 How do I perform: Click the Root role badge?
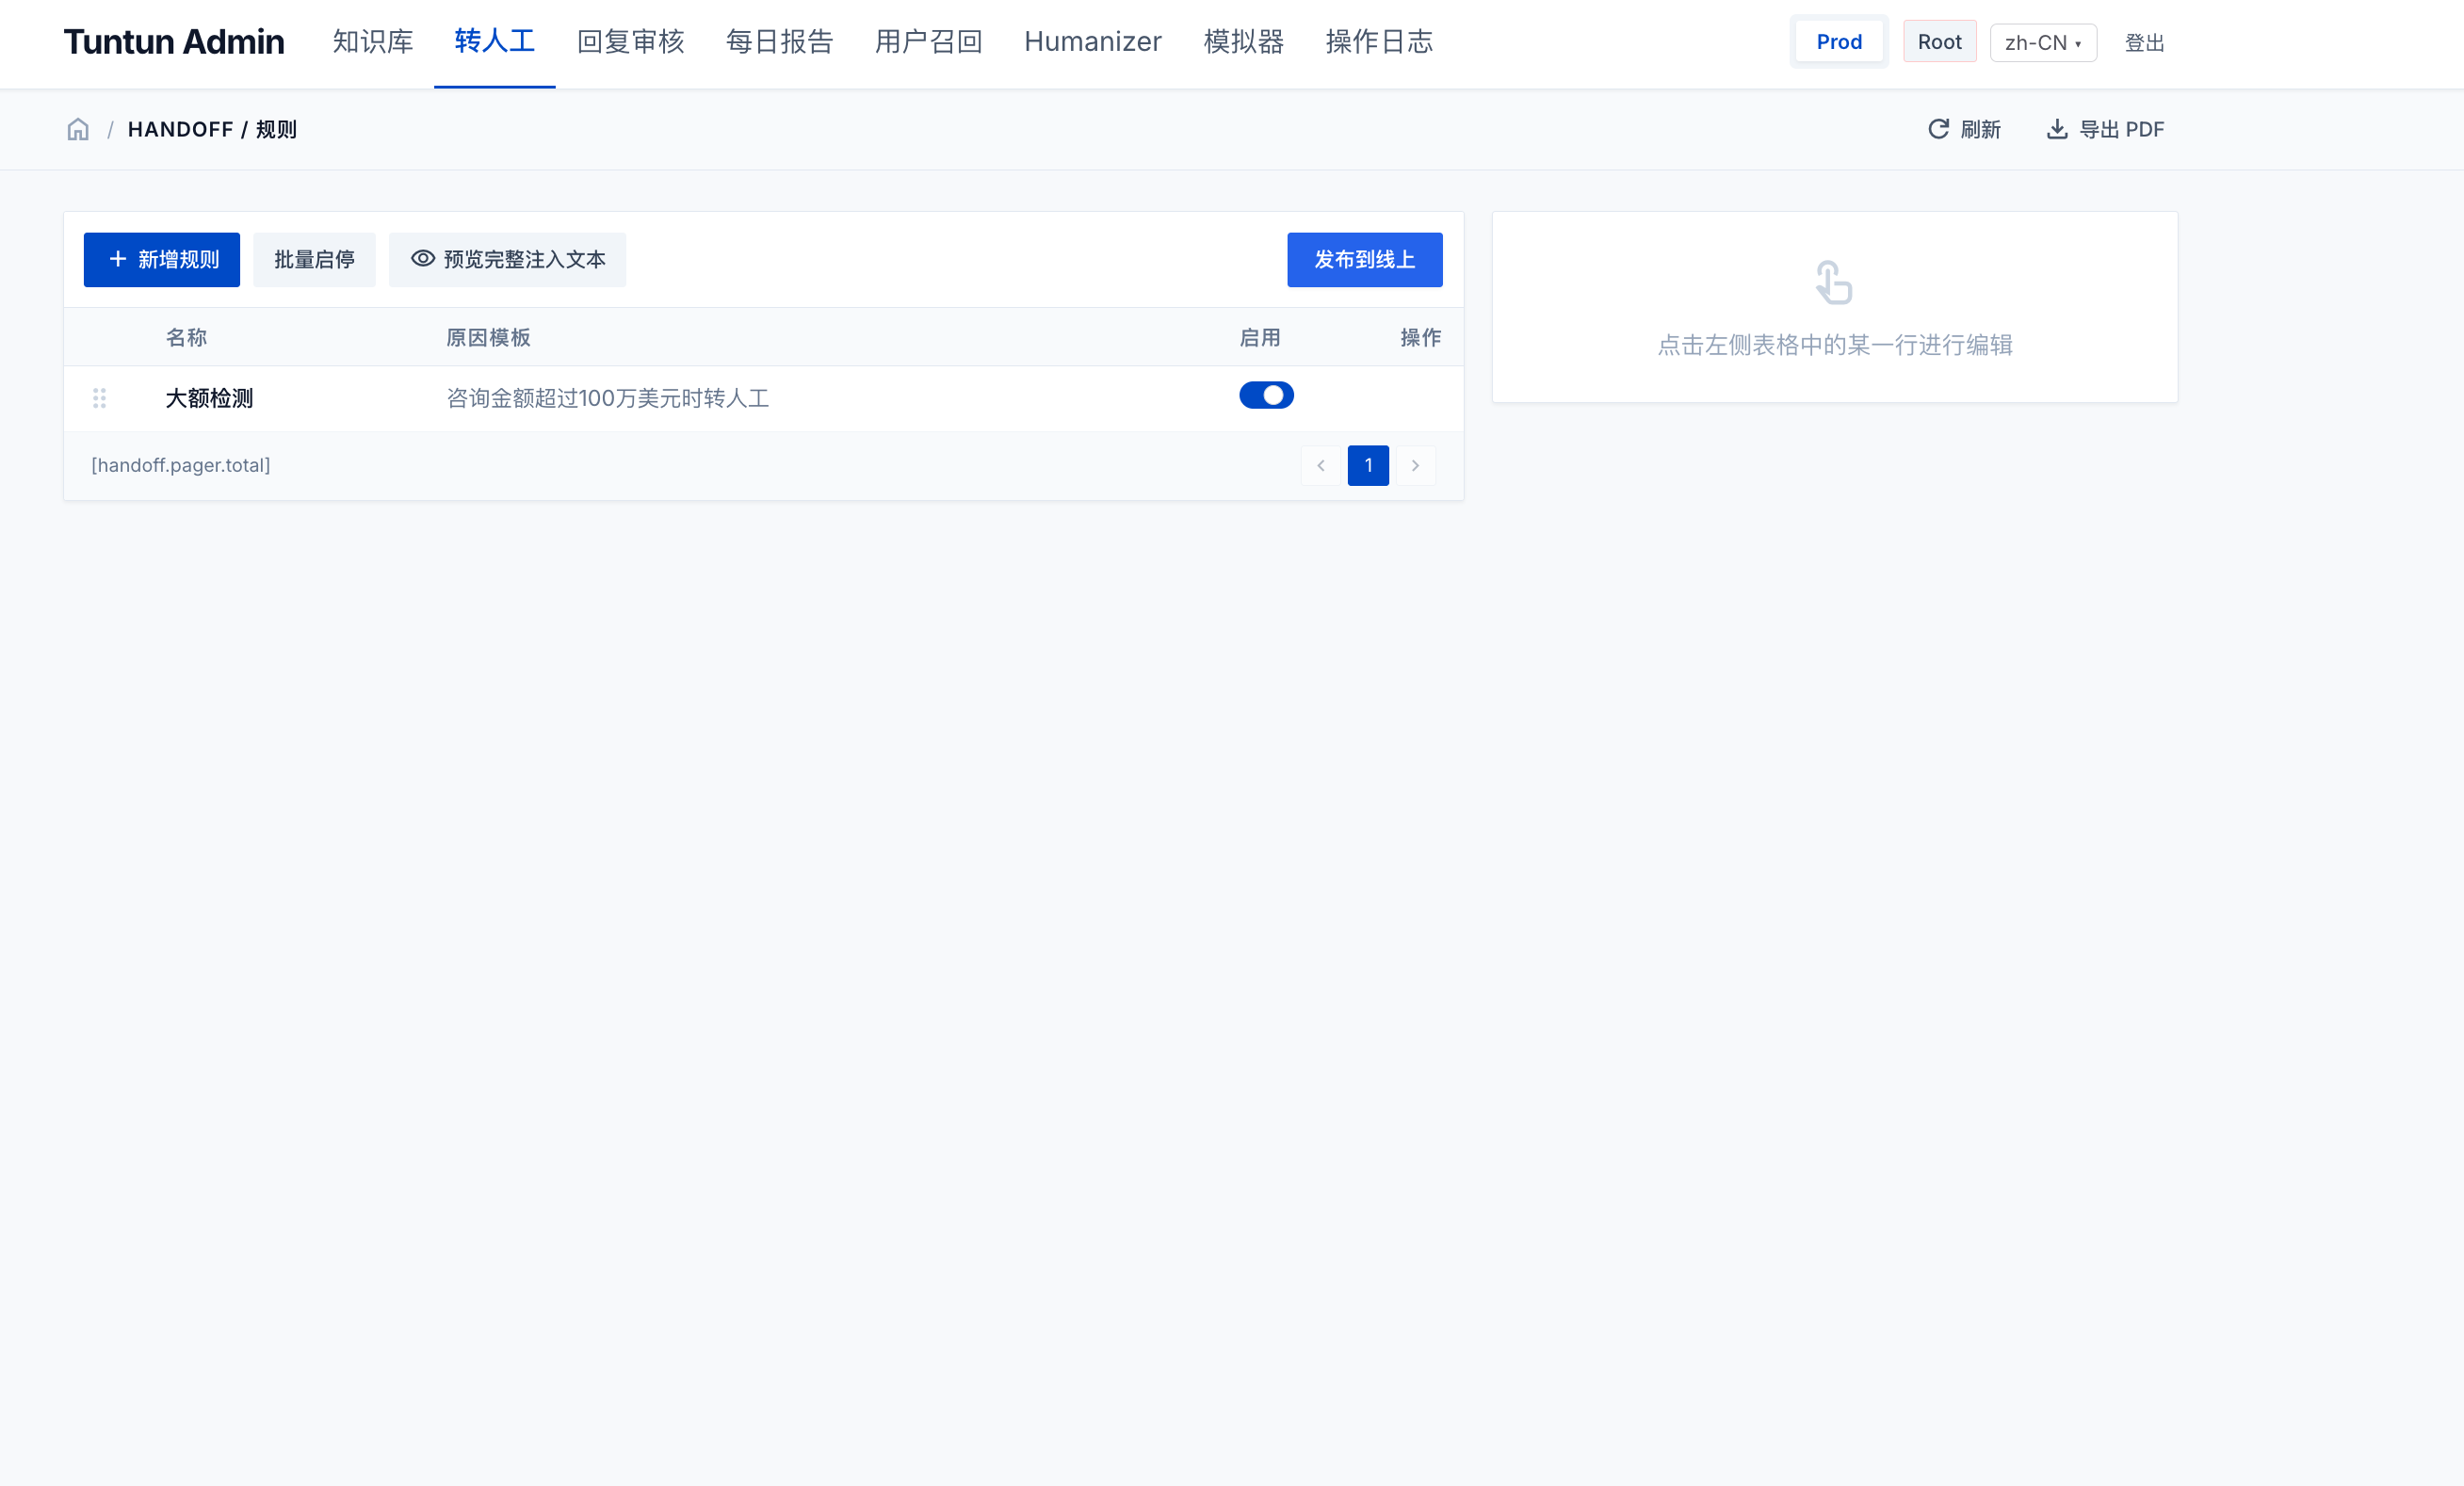pyautogui.click(x=1940, y=42)
